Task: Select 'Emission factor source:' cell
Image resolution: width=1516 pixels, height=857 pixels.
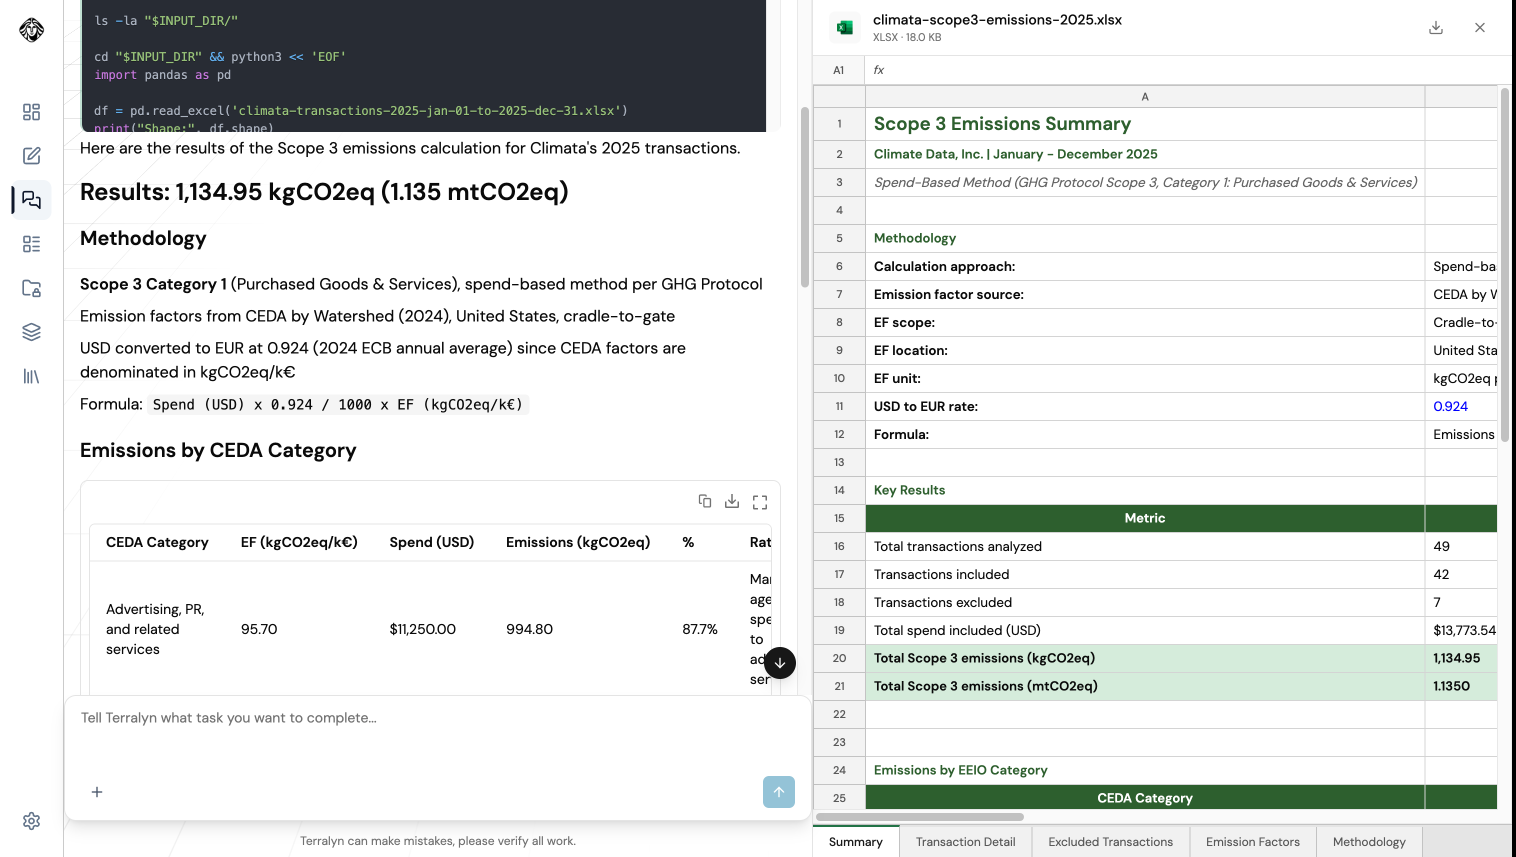Action: (x=1145, y=294)
